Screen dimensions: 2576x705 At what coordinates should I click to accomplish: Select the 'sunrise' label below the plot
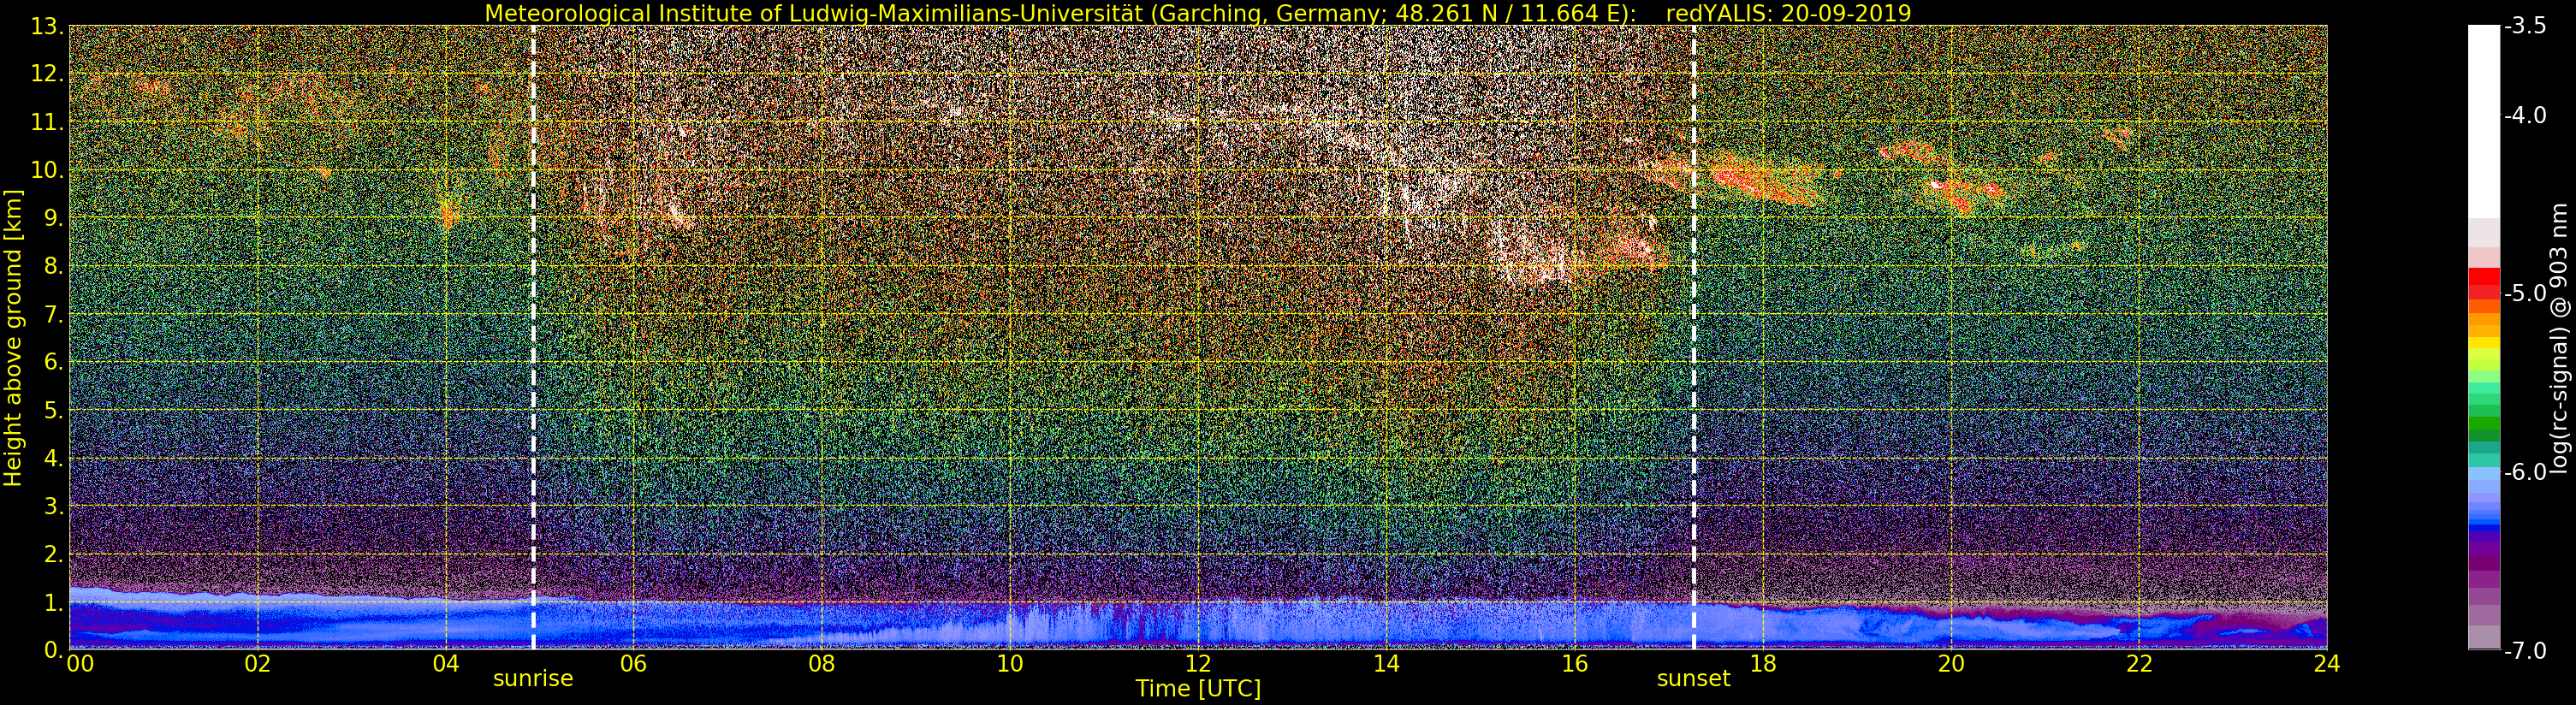(x=533, y=678)
